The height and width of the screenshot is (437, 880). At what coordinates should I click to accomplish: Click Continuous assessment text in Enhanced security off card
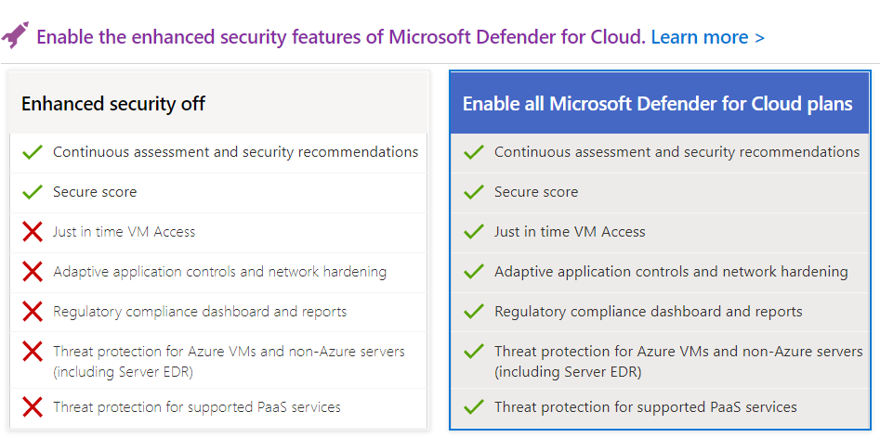(236, 152)
